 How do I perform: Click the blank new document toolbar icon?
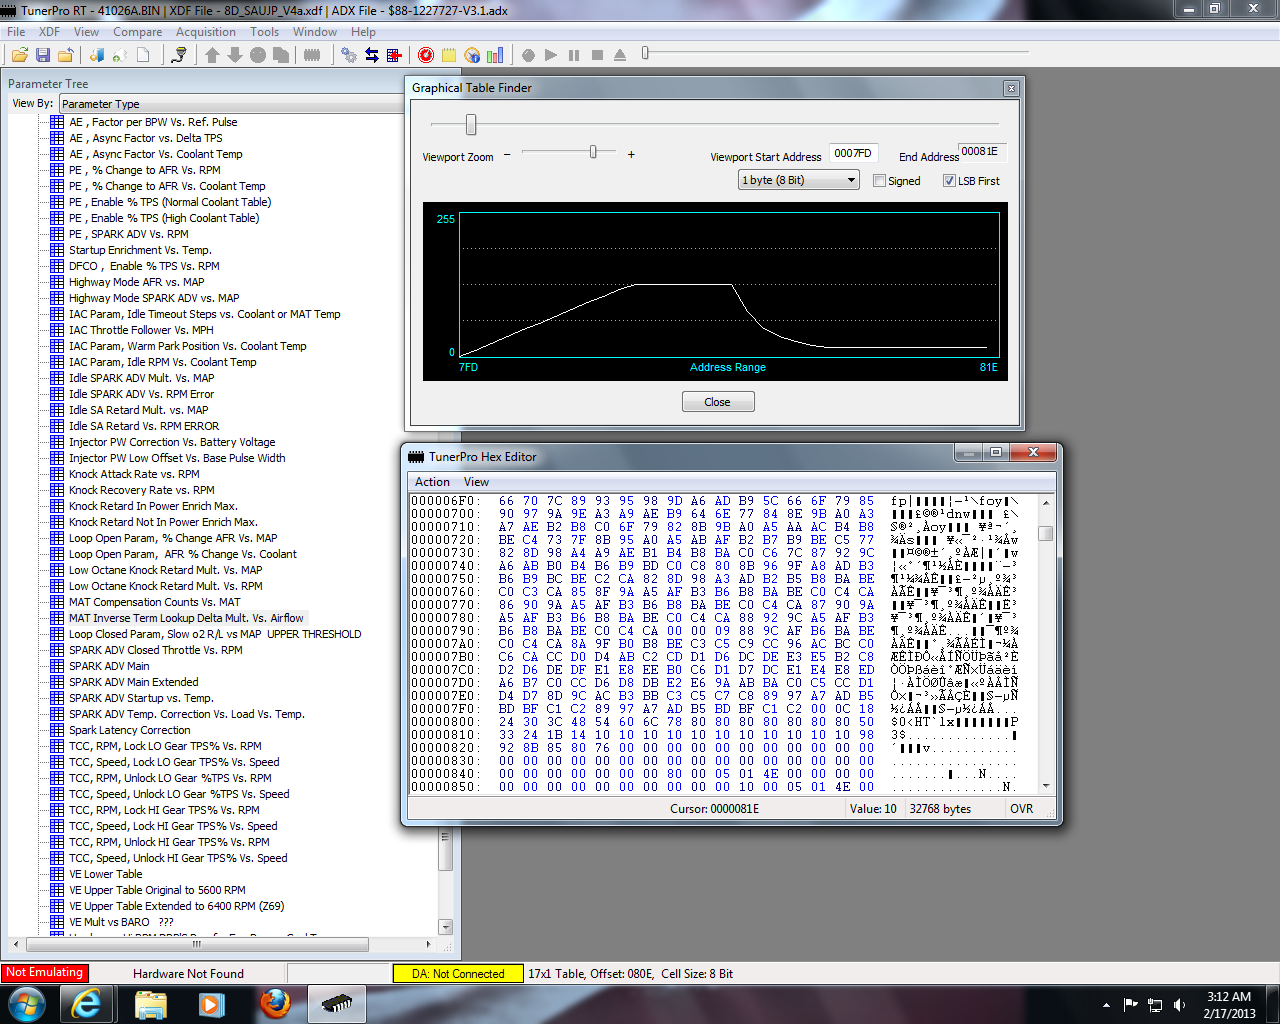pyautogui.click(x=143, y=55)
